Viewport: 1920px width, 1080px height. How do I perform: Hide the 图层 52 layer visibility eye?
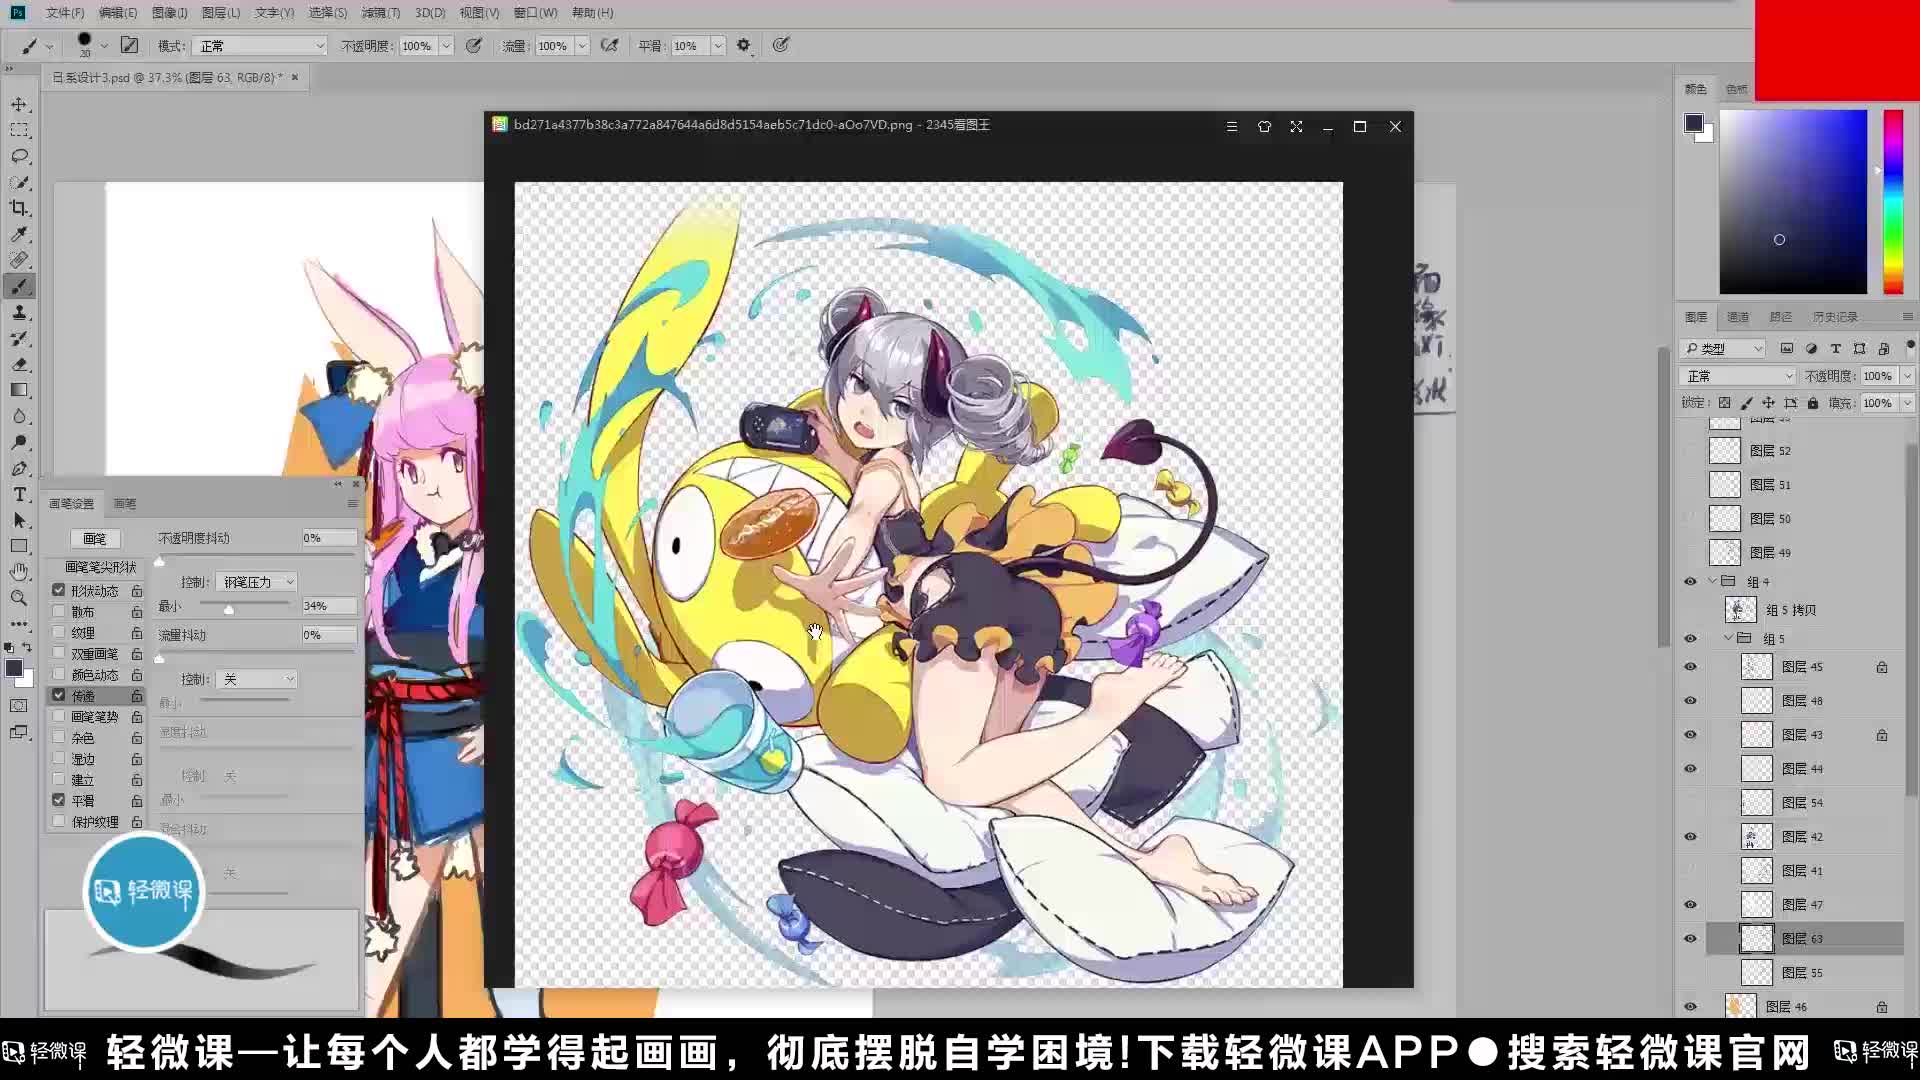[x=1690, y=450]
